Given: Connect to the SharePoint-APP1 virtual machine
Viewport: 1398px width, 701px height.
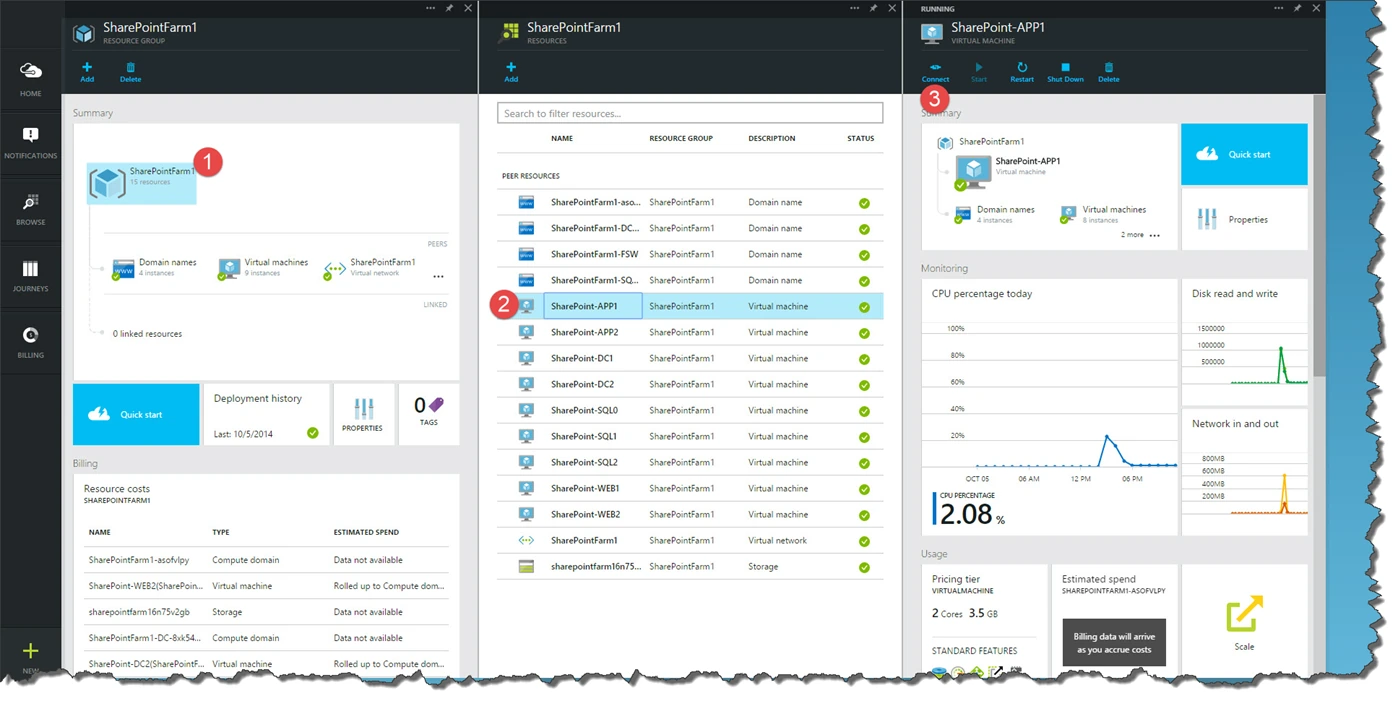Looking at the screenshot, I should pyautogui.click(x=935, y=72).
